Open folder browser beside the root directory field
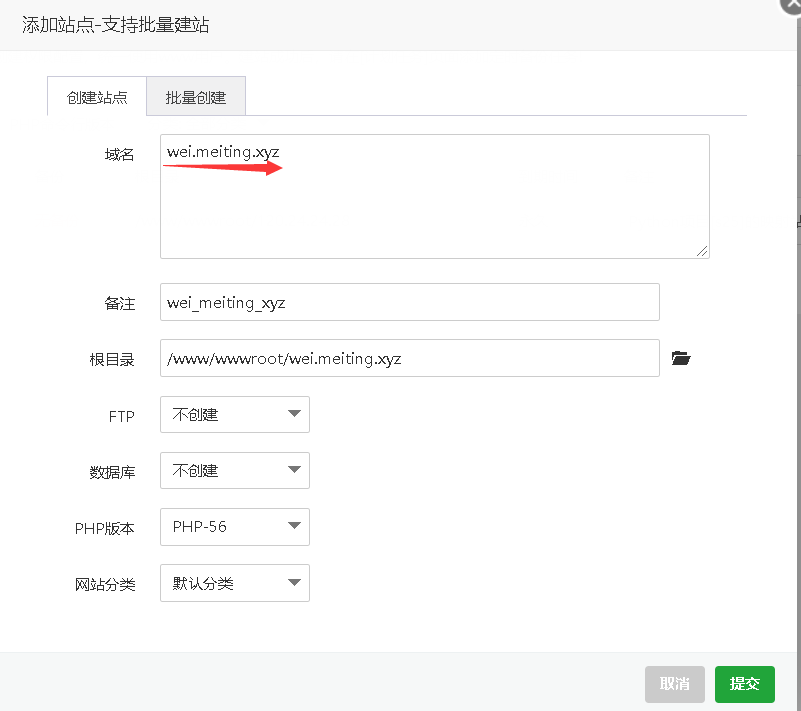The height and width of the screenshot is (711, 801). pyautogui.click(x=681, y=358)
